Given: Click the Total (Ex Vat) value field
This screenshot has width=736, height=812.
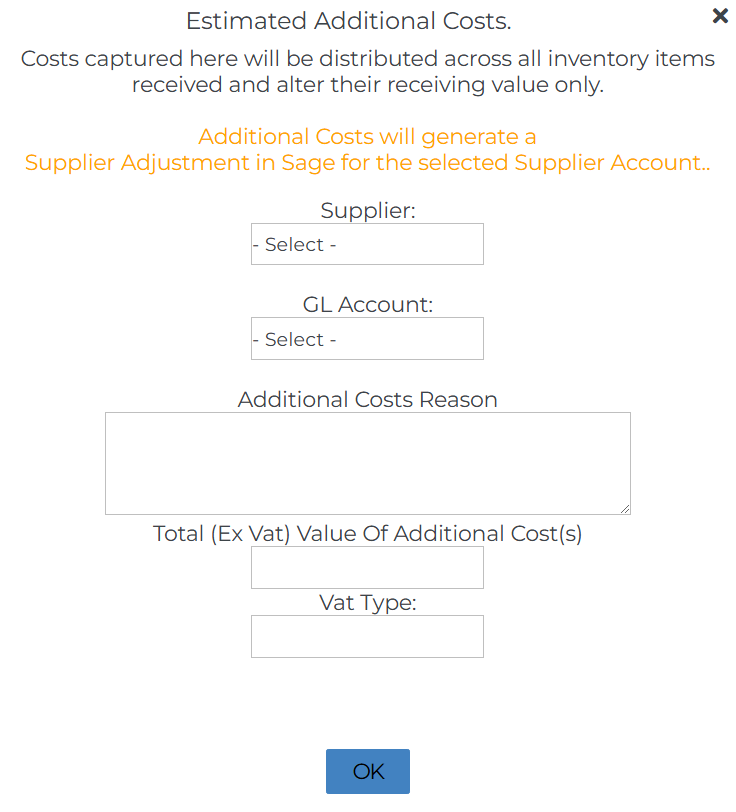Looking at the screenshot, I should [367, 568].
